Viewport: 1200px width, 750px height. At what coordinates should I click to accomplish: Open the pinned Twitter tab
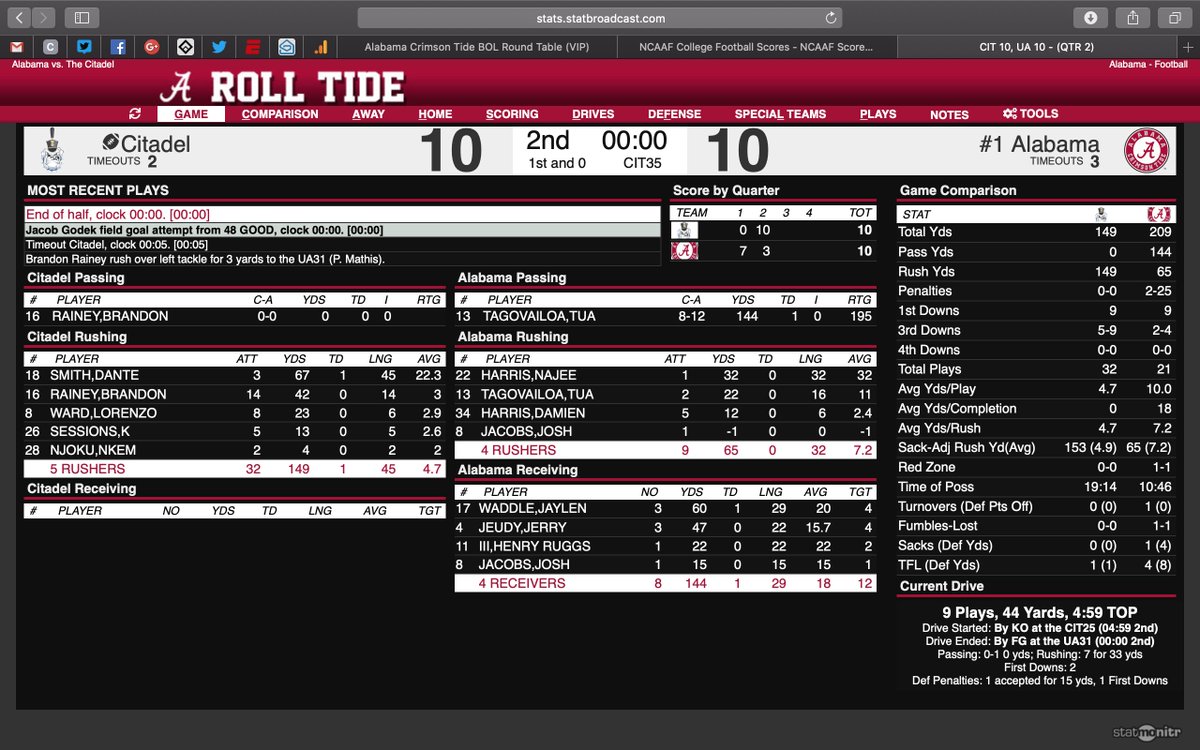tap(219, 46)
